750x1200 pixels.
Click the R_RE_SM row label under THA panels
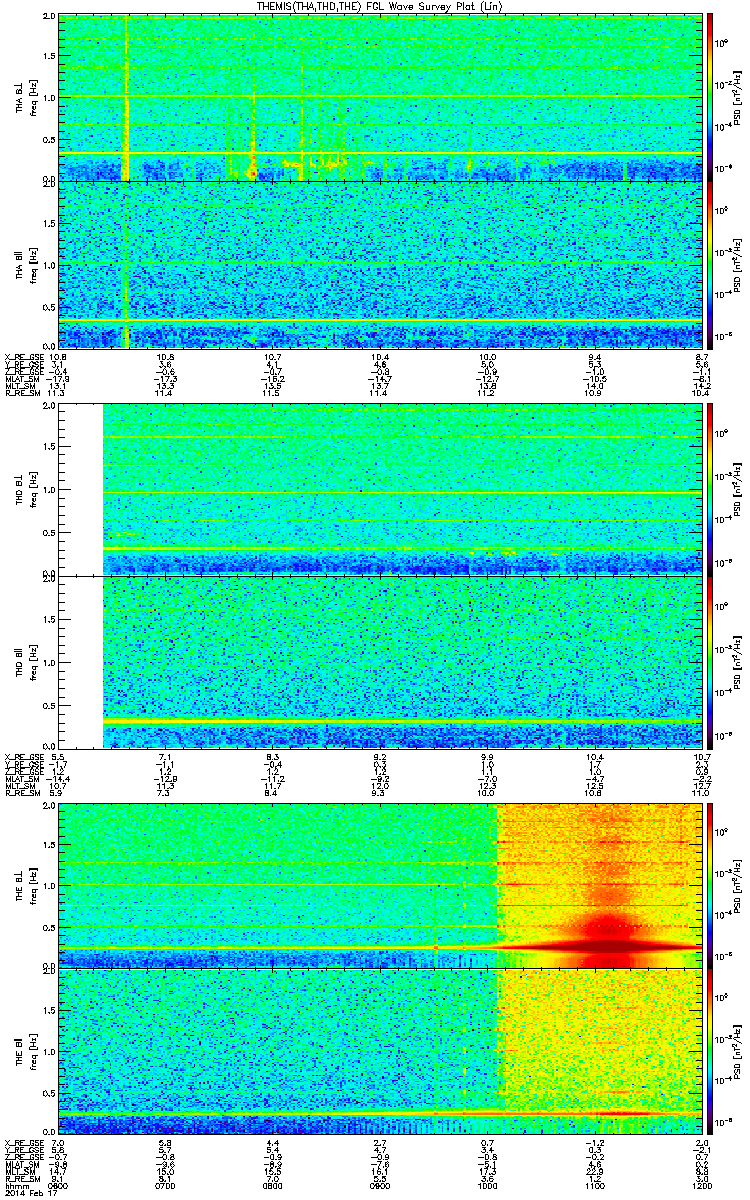click(21, 394)
